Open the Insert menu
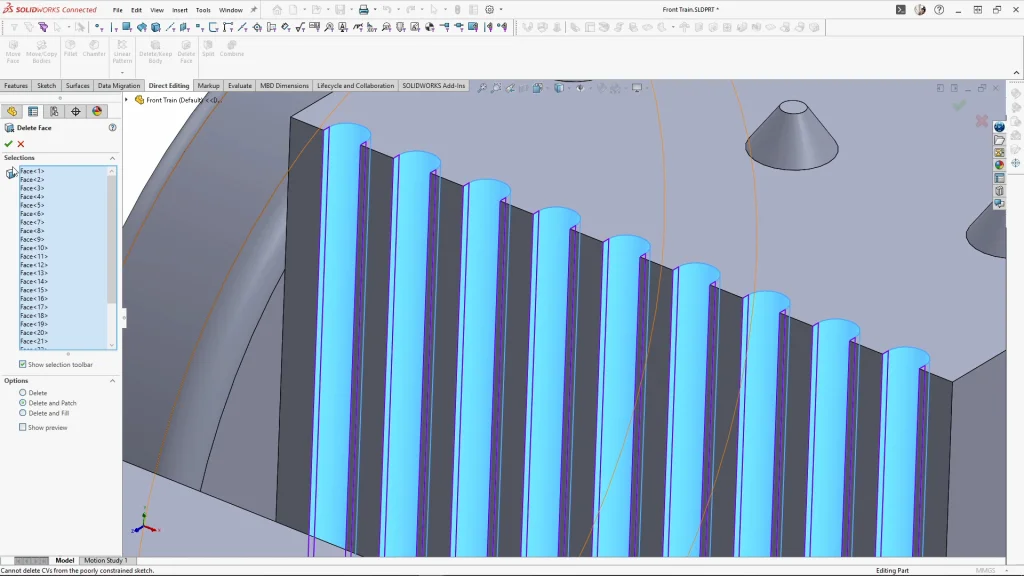The height and width of the screenshot is (576, 1024). tap(179, 10)
